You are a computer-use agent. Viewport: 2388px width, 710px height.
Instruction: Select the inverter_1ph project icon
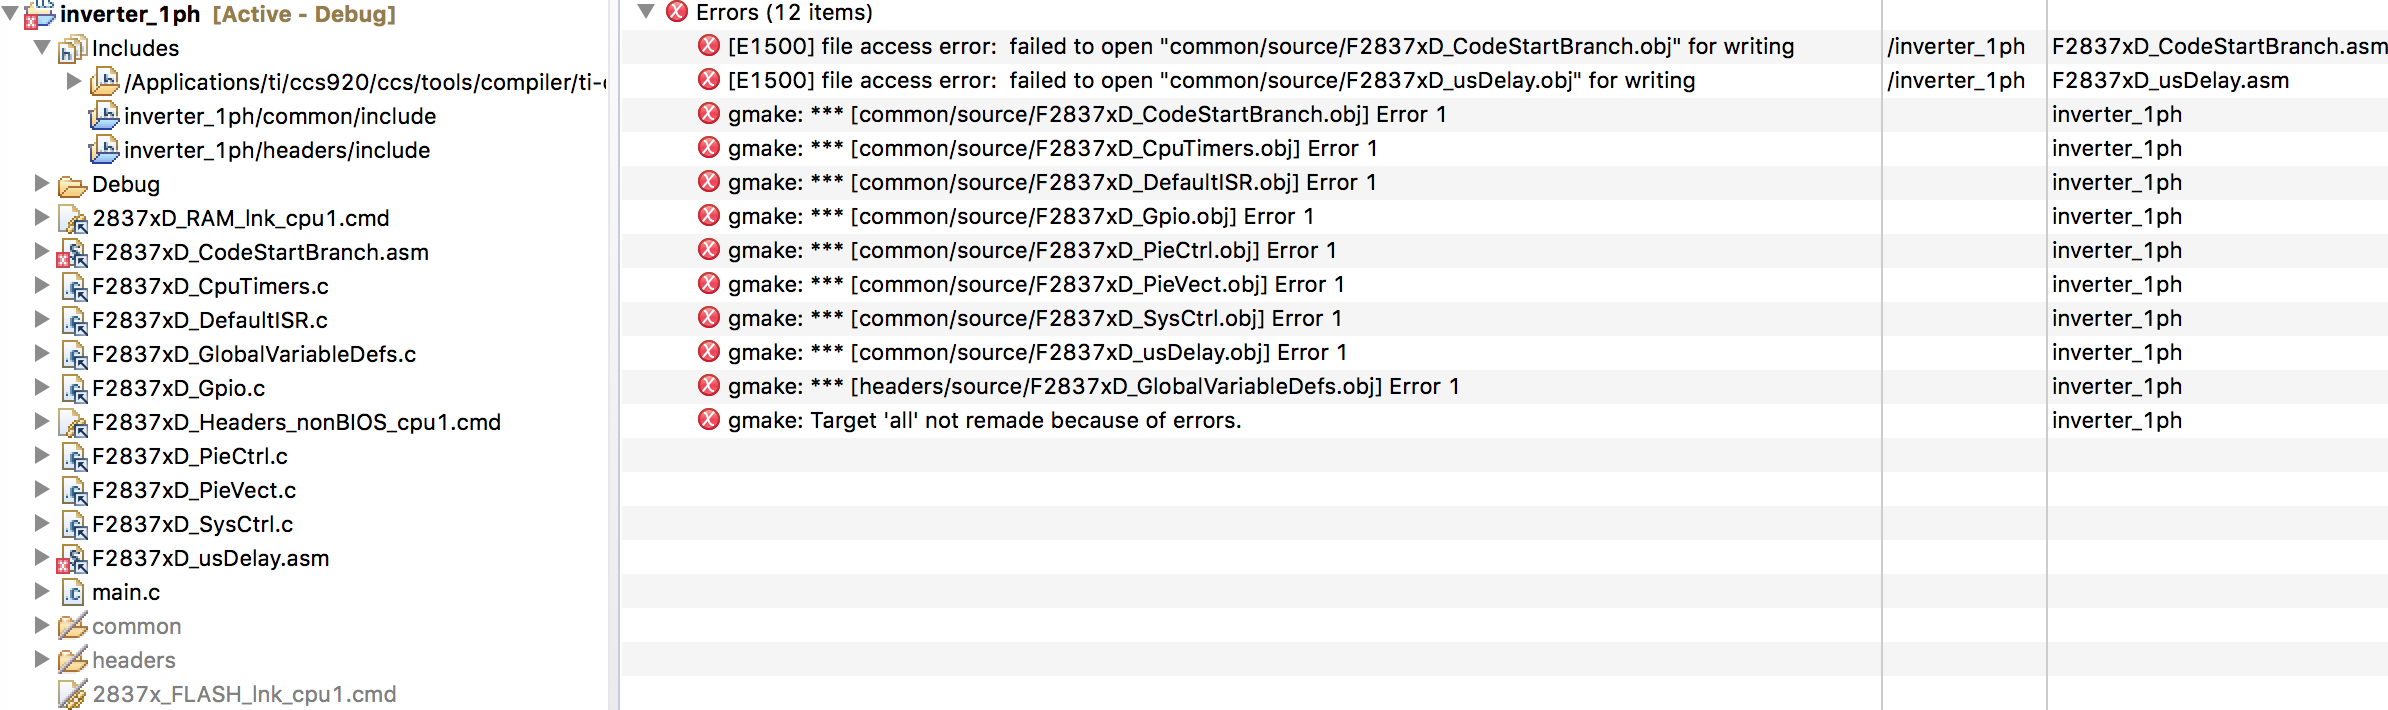click(x=40, y=14)
